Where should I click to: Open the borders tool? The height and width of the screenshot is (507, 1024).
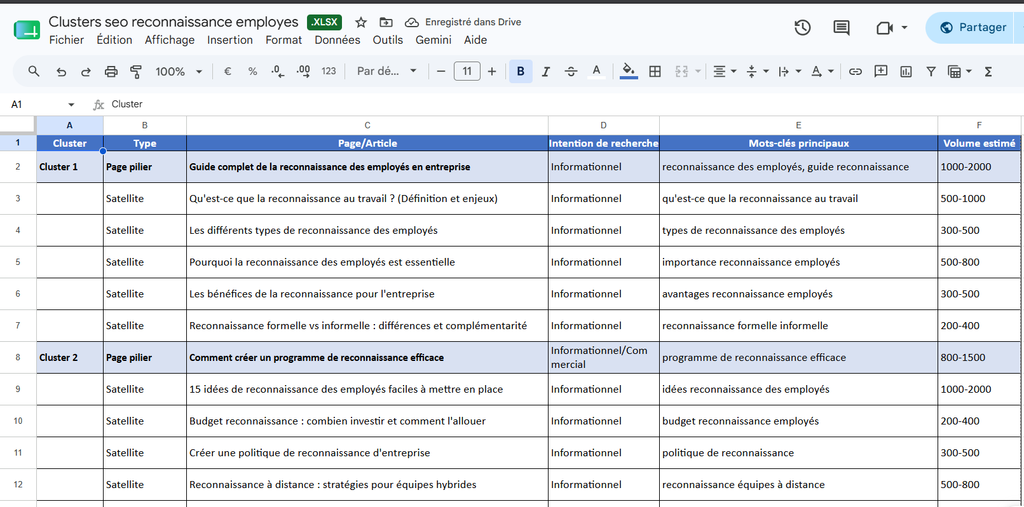tap(654, 71)
